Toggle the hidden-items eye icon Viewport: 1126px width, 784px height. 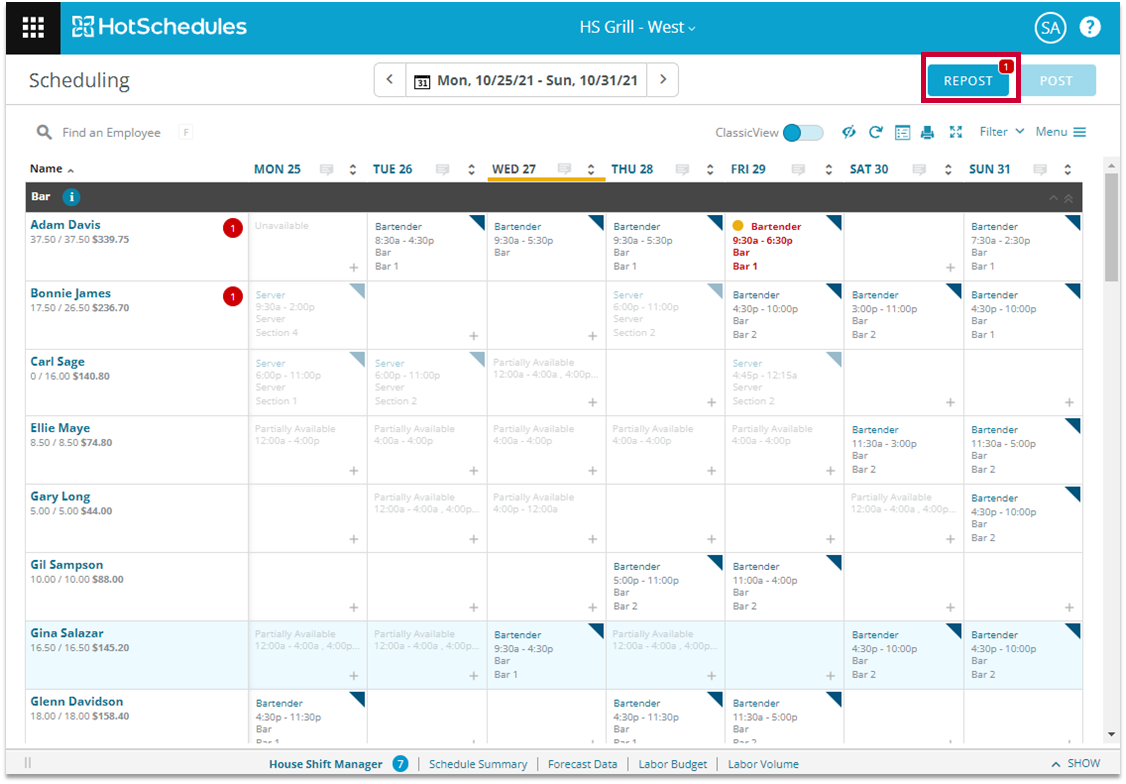[x=848, y=132]
